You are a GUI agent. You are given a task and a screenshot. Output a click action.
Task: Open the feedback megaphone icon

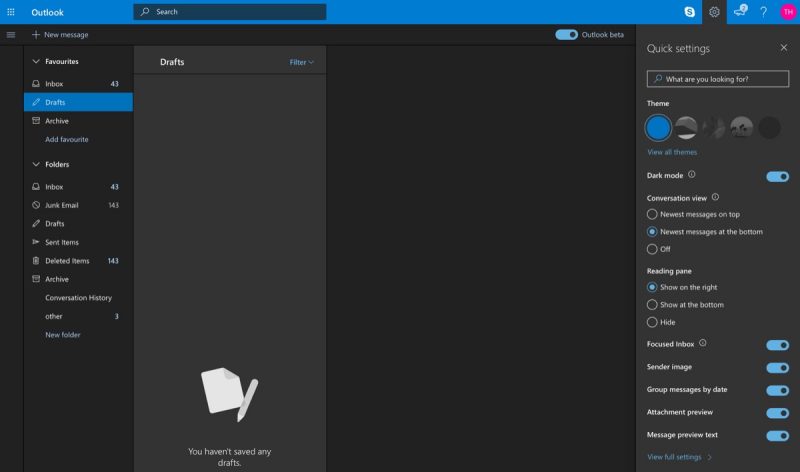click(x=739, y=11)
